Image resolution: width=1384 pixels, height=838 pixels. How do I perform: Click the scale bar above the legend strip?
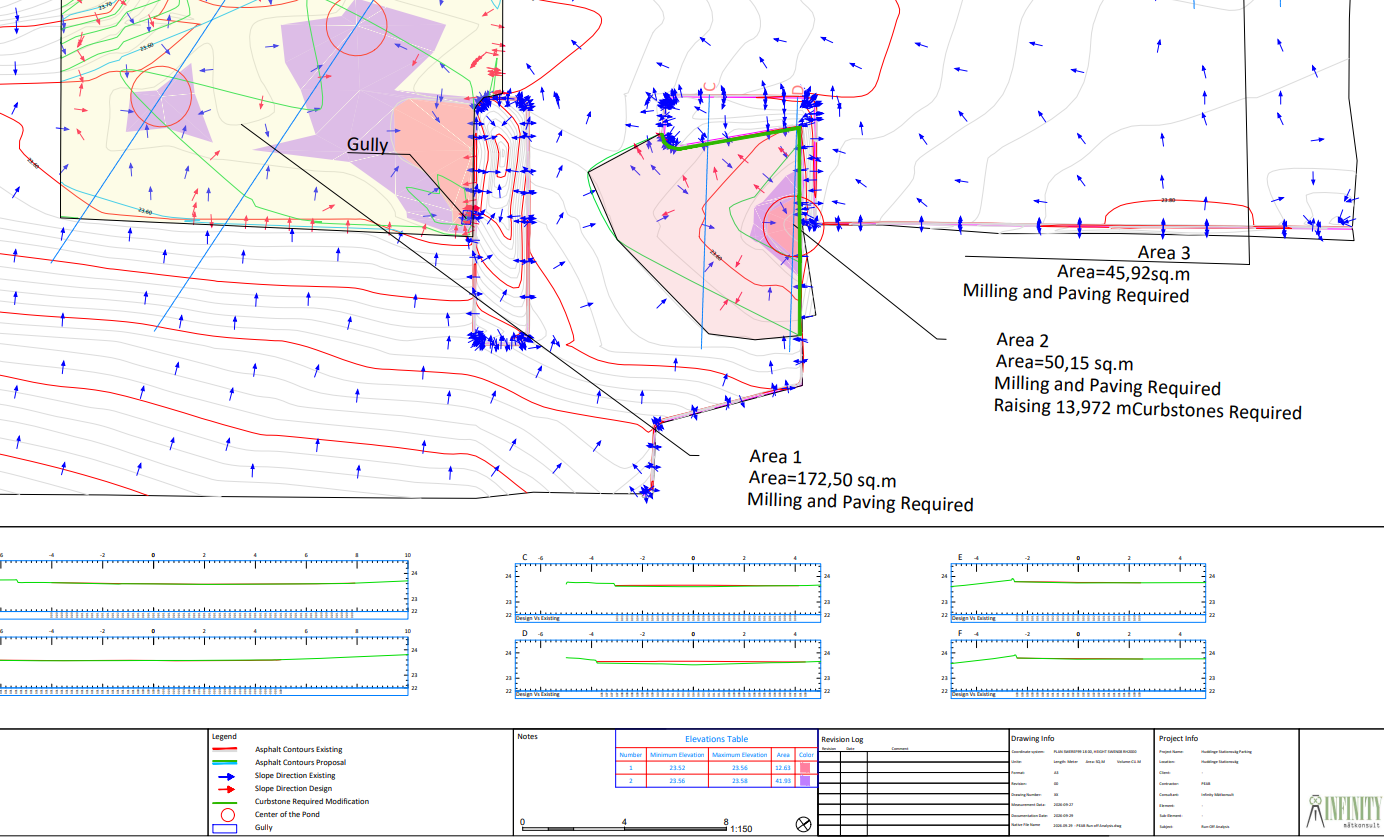click(x=625, y=829)
